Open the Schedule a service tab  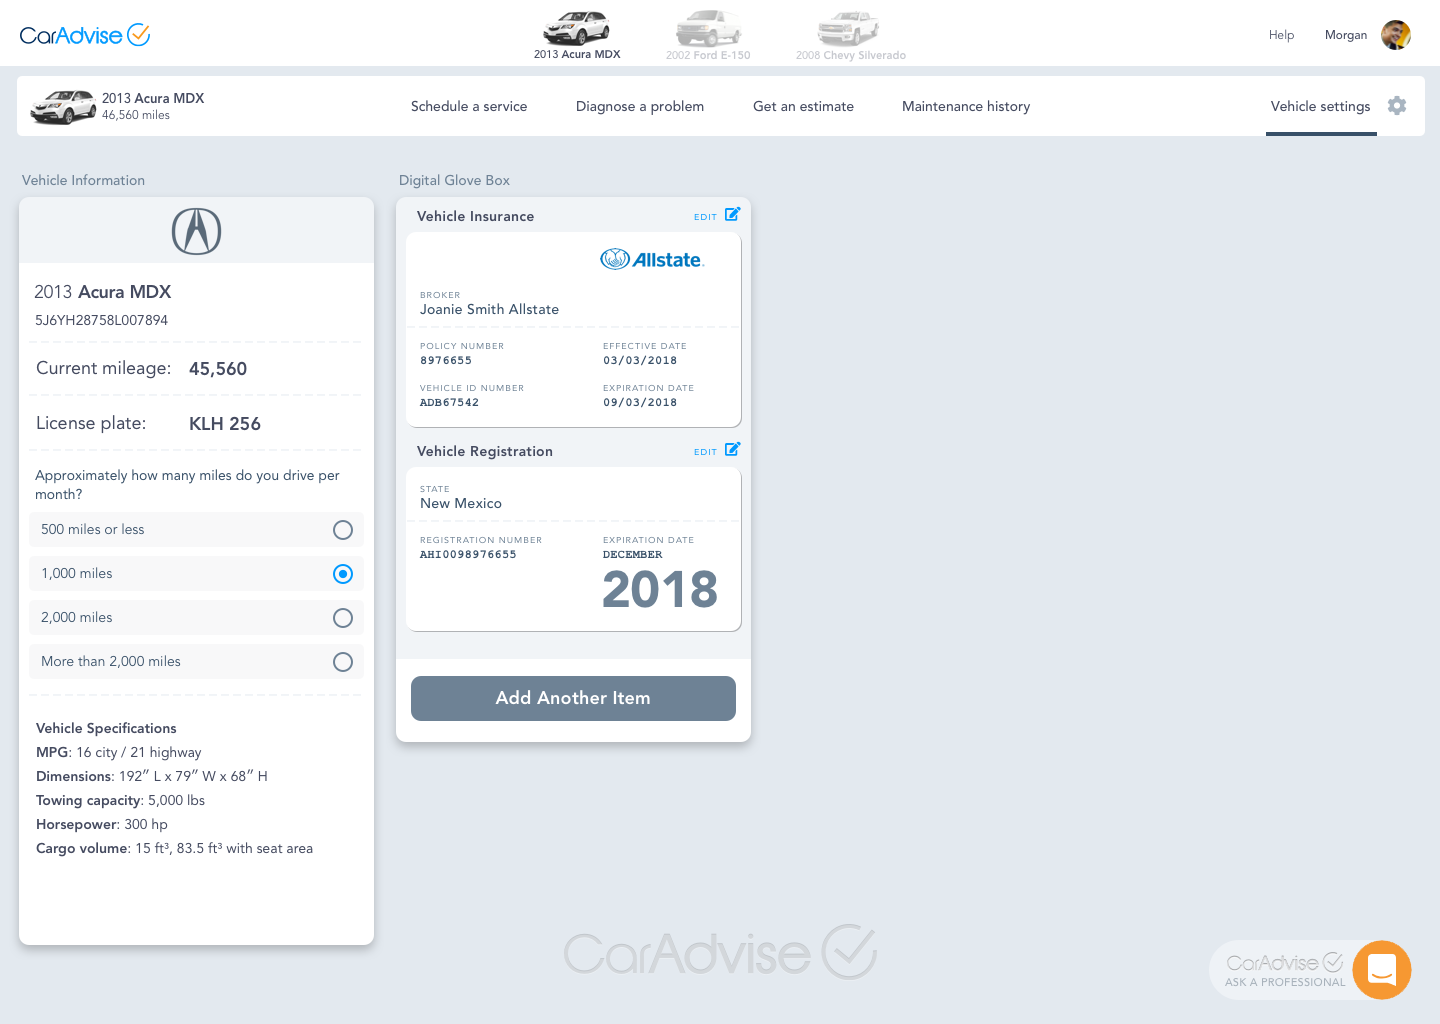click(469, 106)
